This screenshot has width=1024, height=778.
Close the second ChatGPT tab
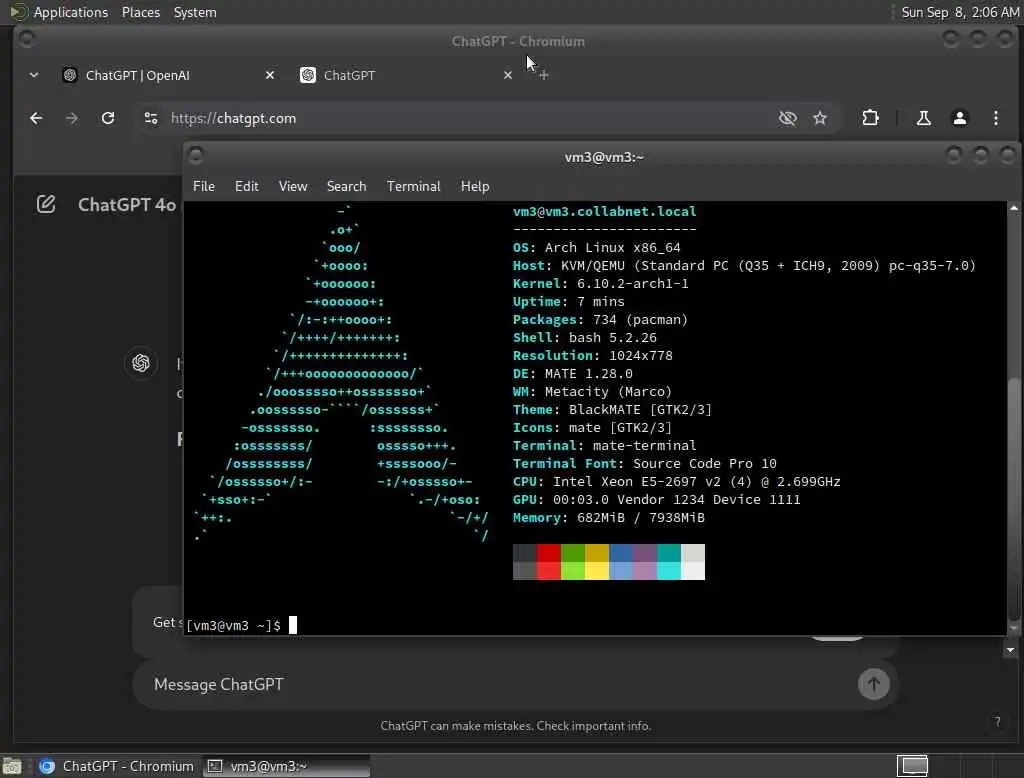507,75
